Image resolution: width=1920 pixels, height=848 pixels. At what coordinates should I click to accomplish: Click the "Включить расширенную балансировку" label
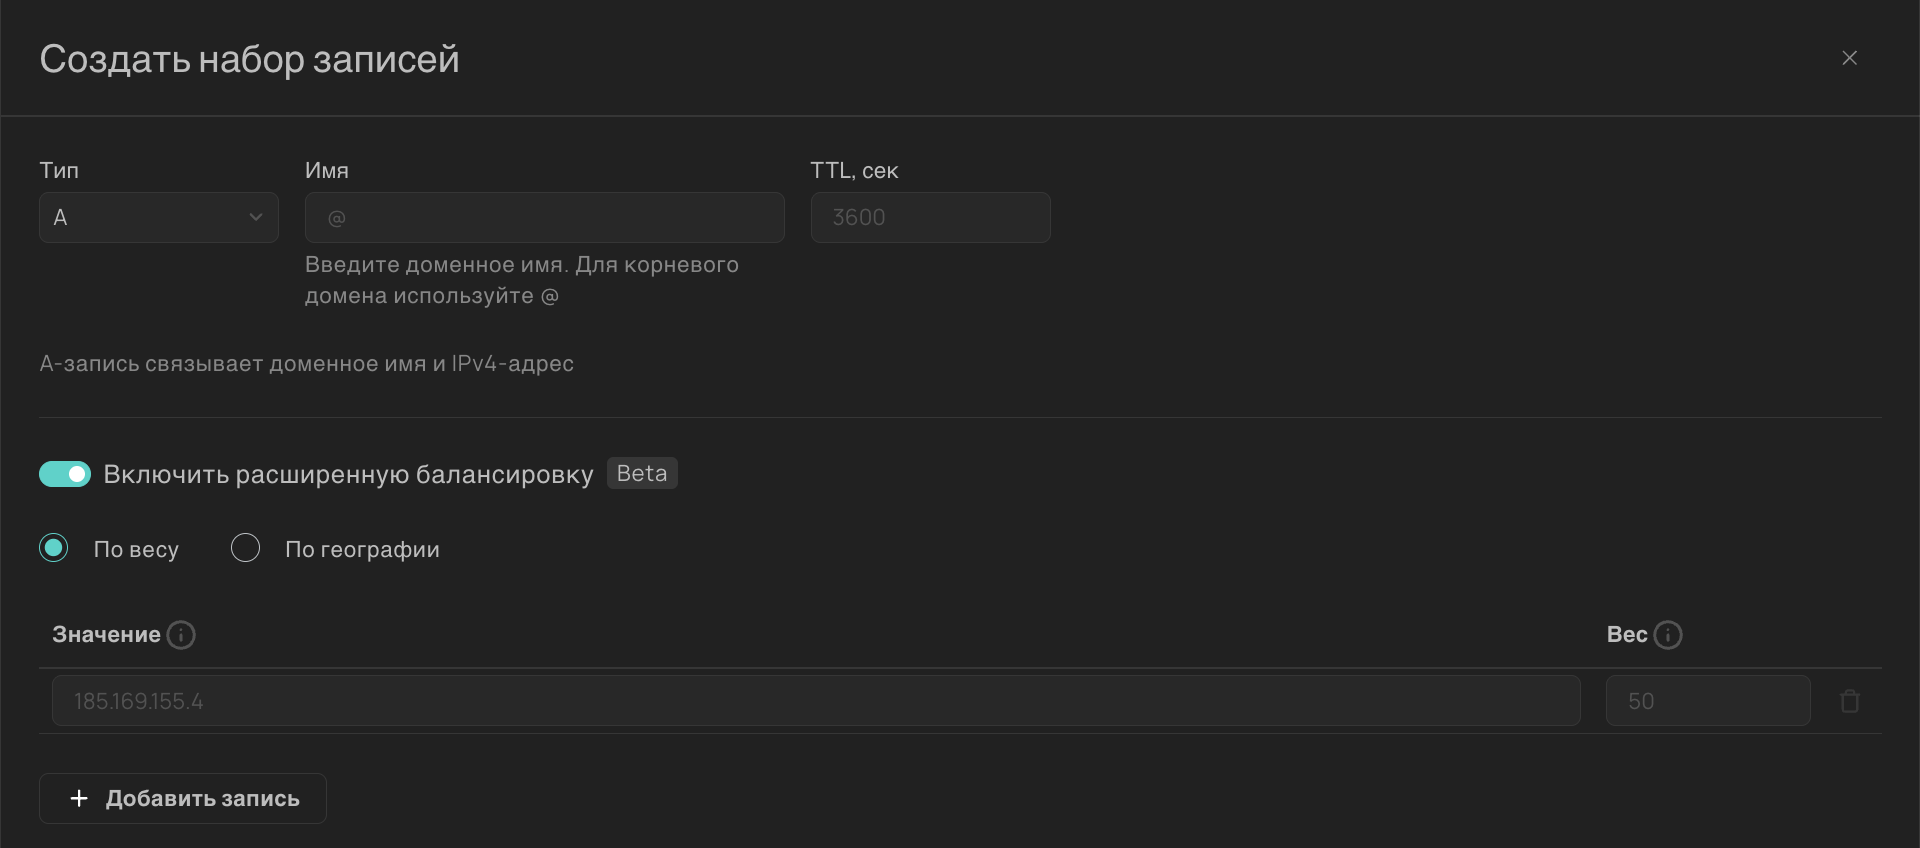coord(348,474)
